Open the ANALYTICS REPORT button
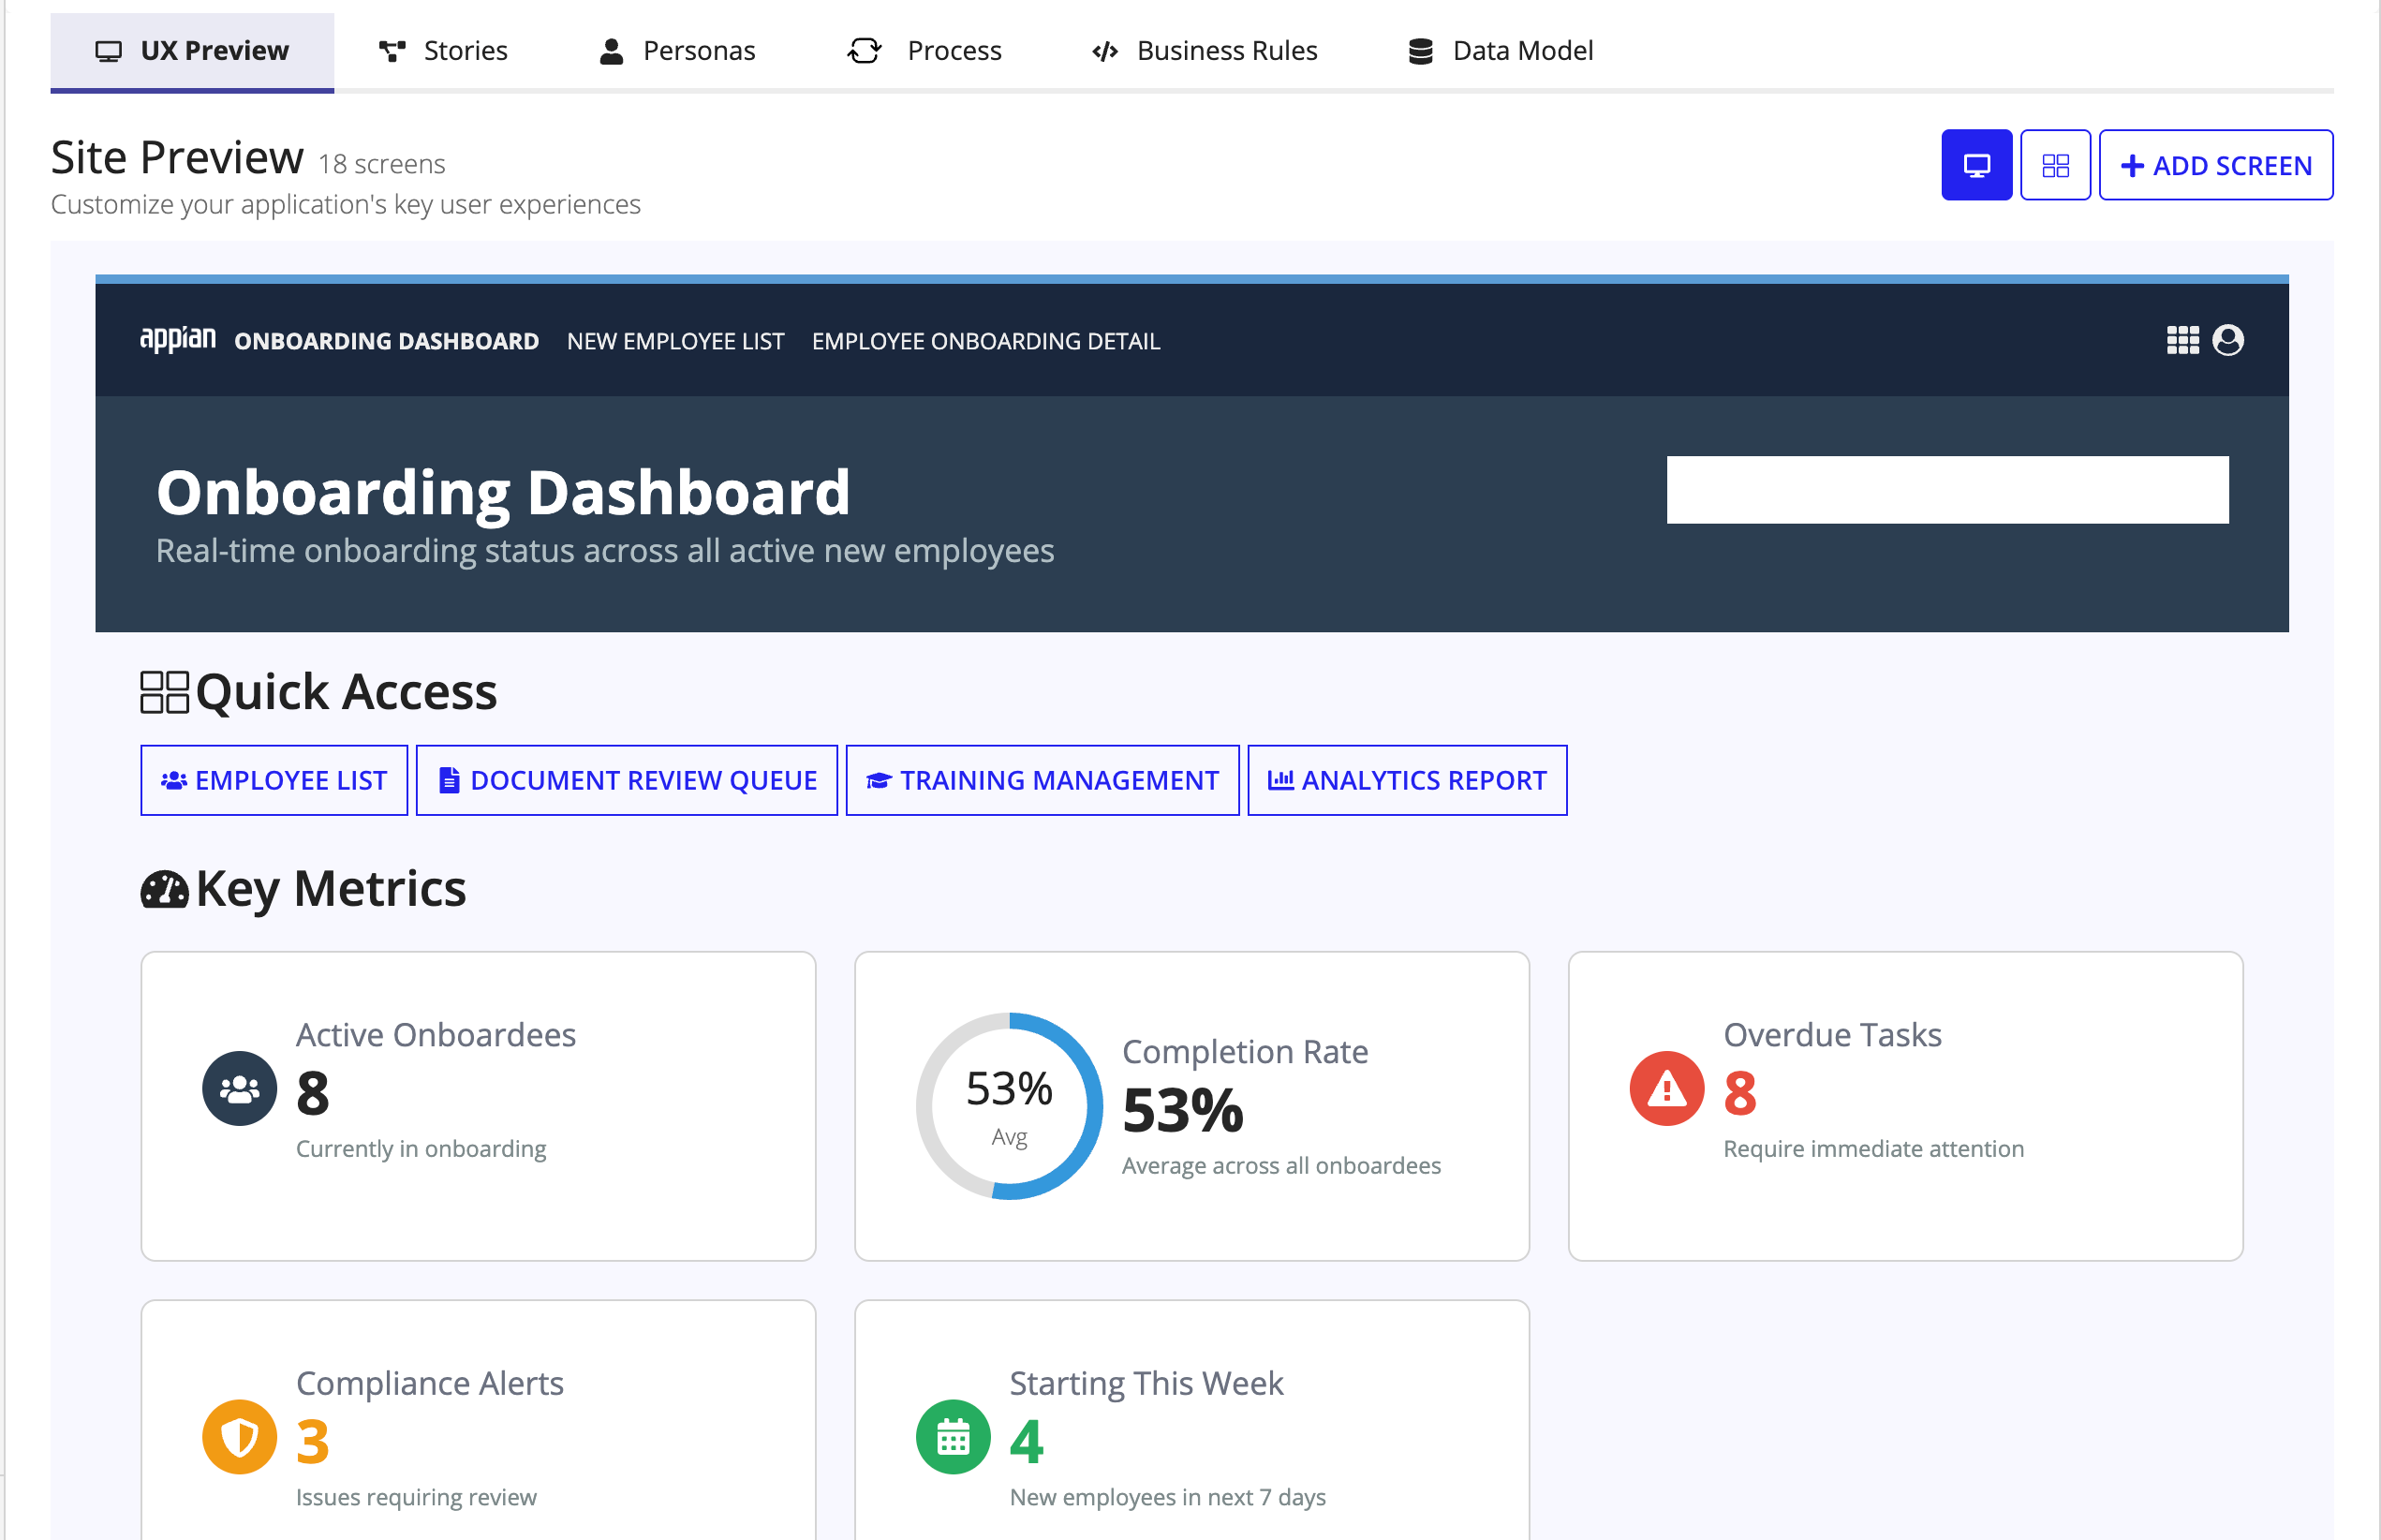The width and height of the screenshot is (2381, 1540). pyautogui.click(x=1406, y=780)
